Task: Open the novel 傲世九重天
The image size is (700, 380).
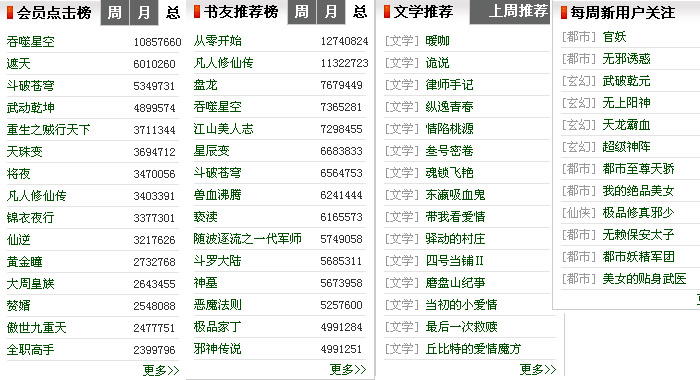Action: coord(37,328)
